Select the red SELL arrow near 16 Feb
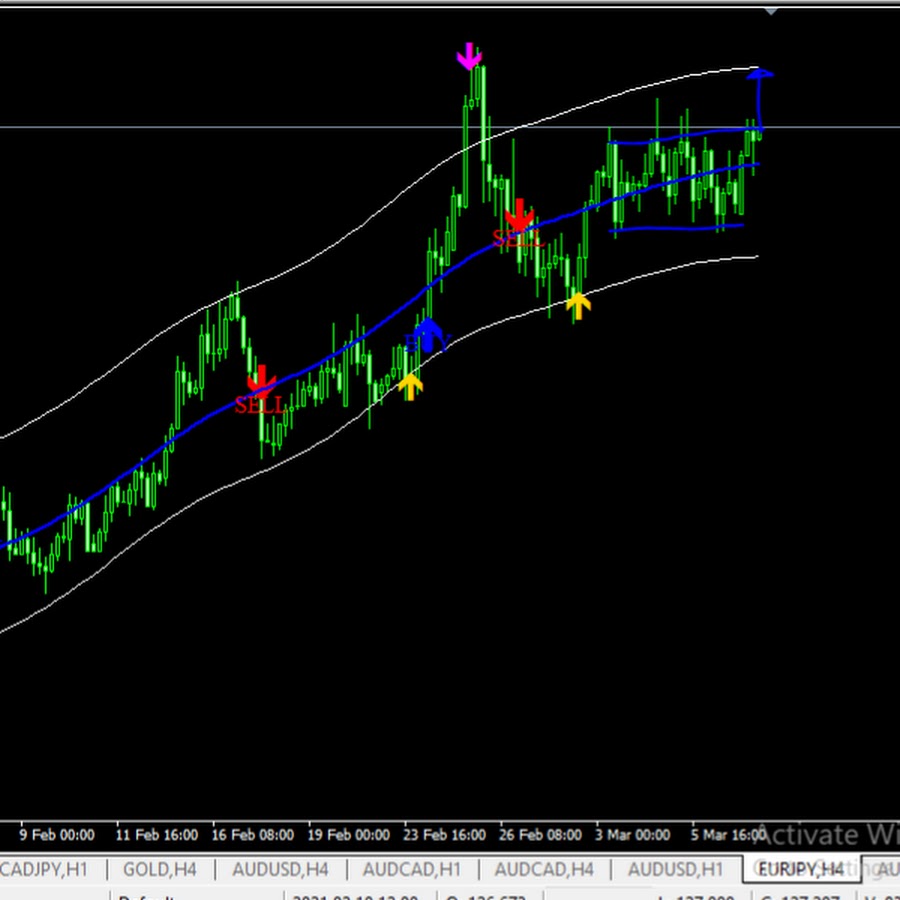Viewport: 900px width, 900px height. [x=261, y=381]
